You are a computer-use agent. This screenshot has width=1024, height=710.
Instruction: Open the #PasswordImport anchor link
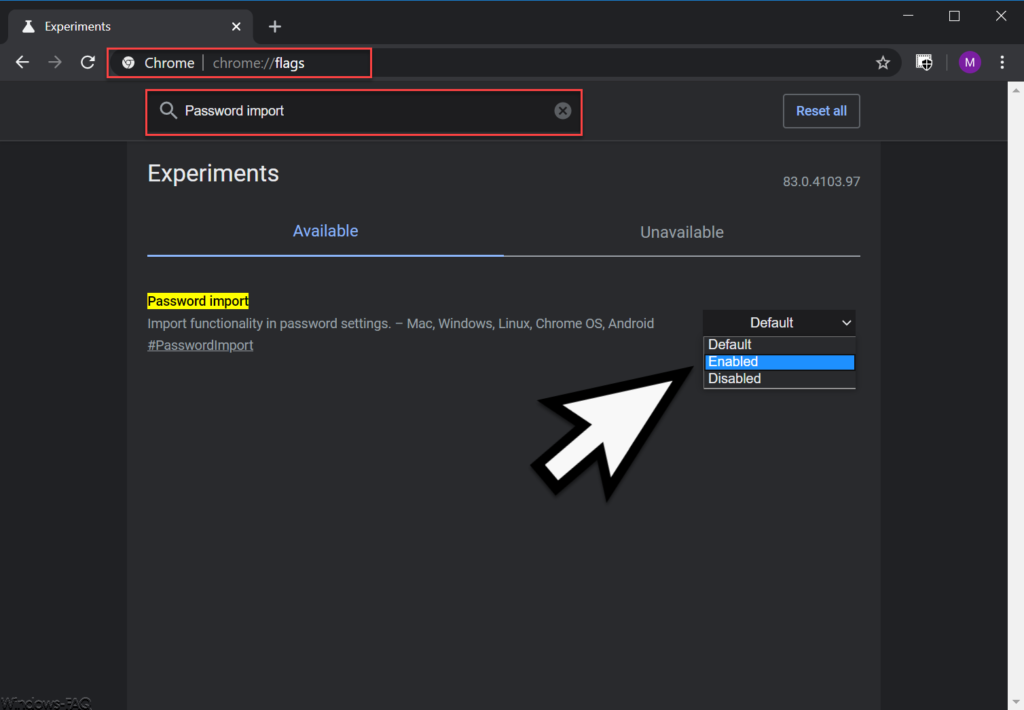[x=200, y=346]
